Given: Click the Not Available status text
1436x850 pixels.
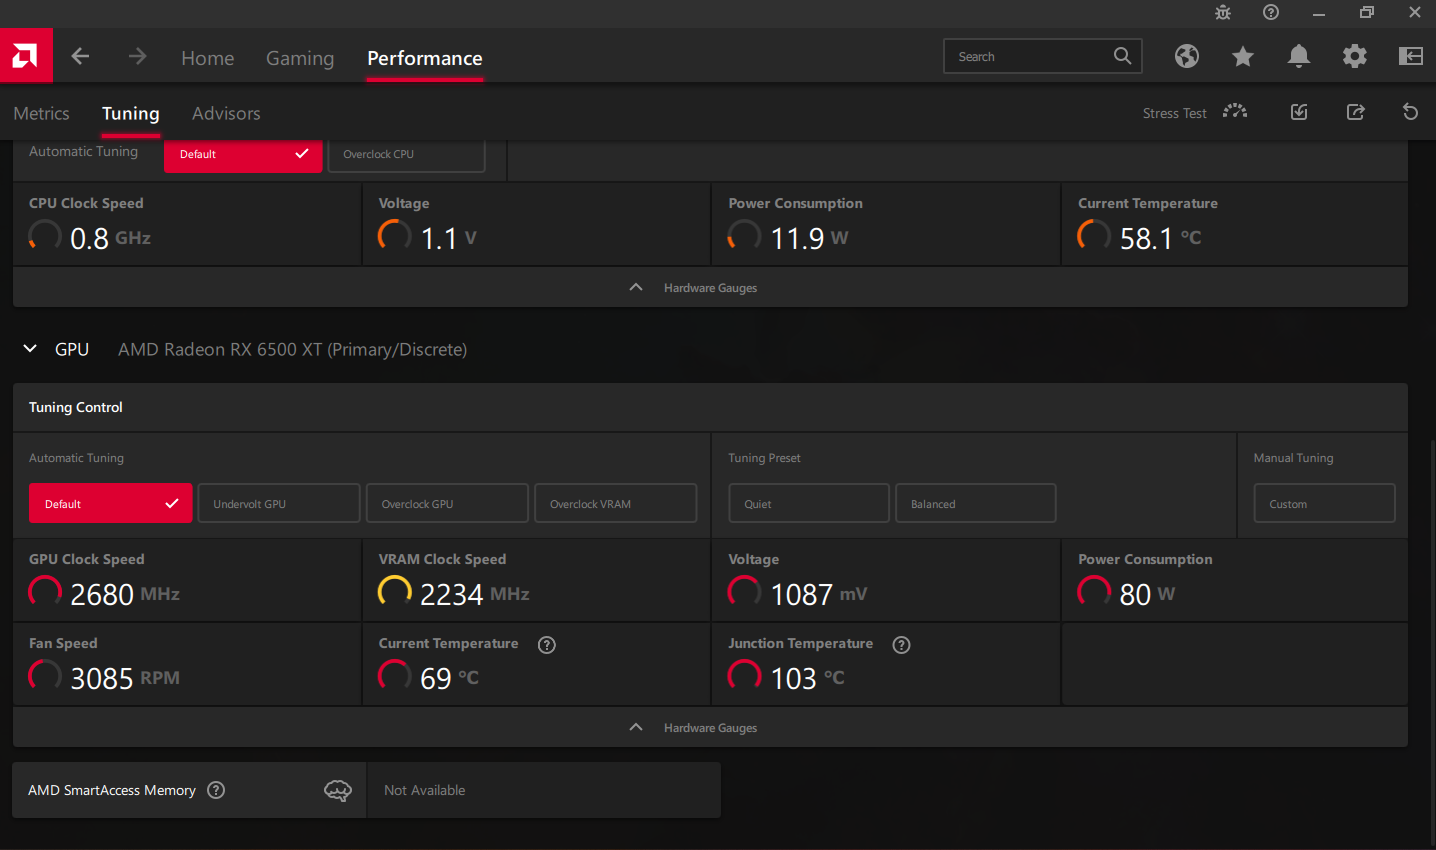Looking at the screenshot, I should (x=425, y=790).
